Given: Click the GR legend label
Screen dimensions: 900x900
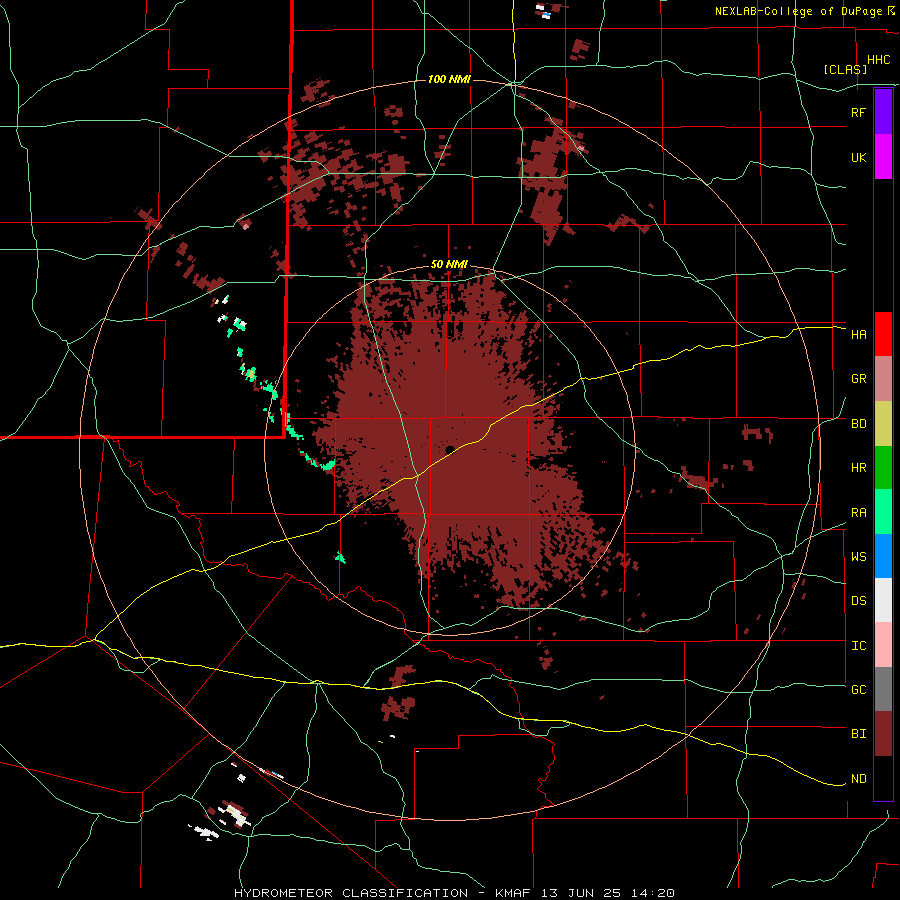Looking at the screenshot, I should (858, 379).
